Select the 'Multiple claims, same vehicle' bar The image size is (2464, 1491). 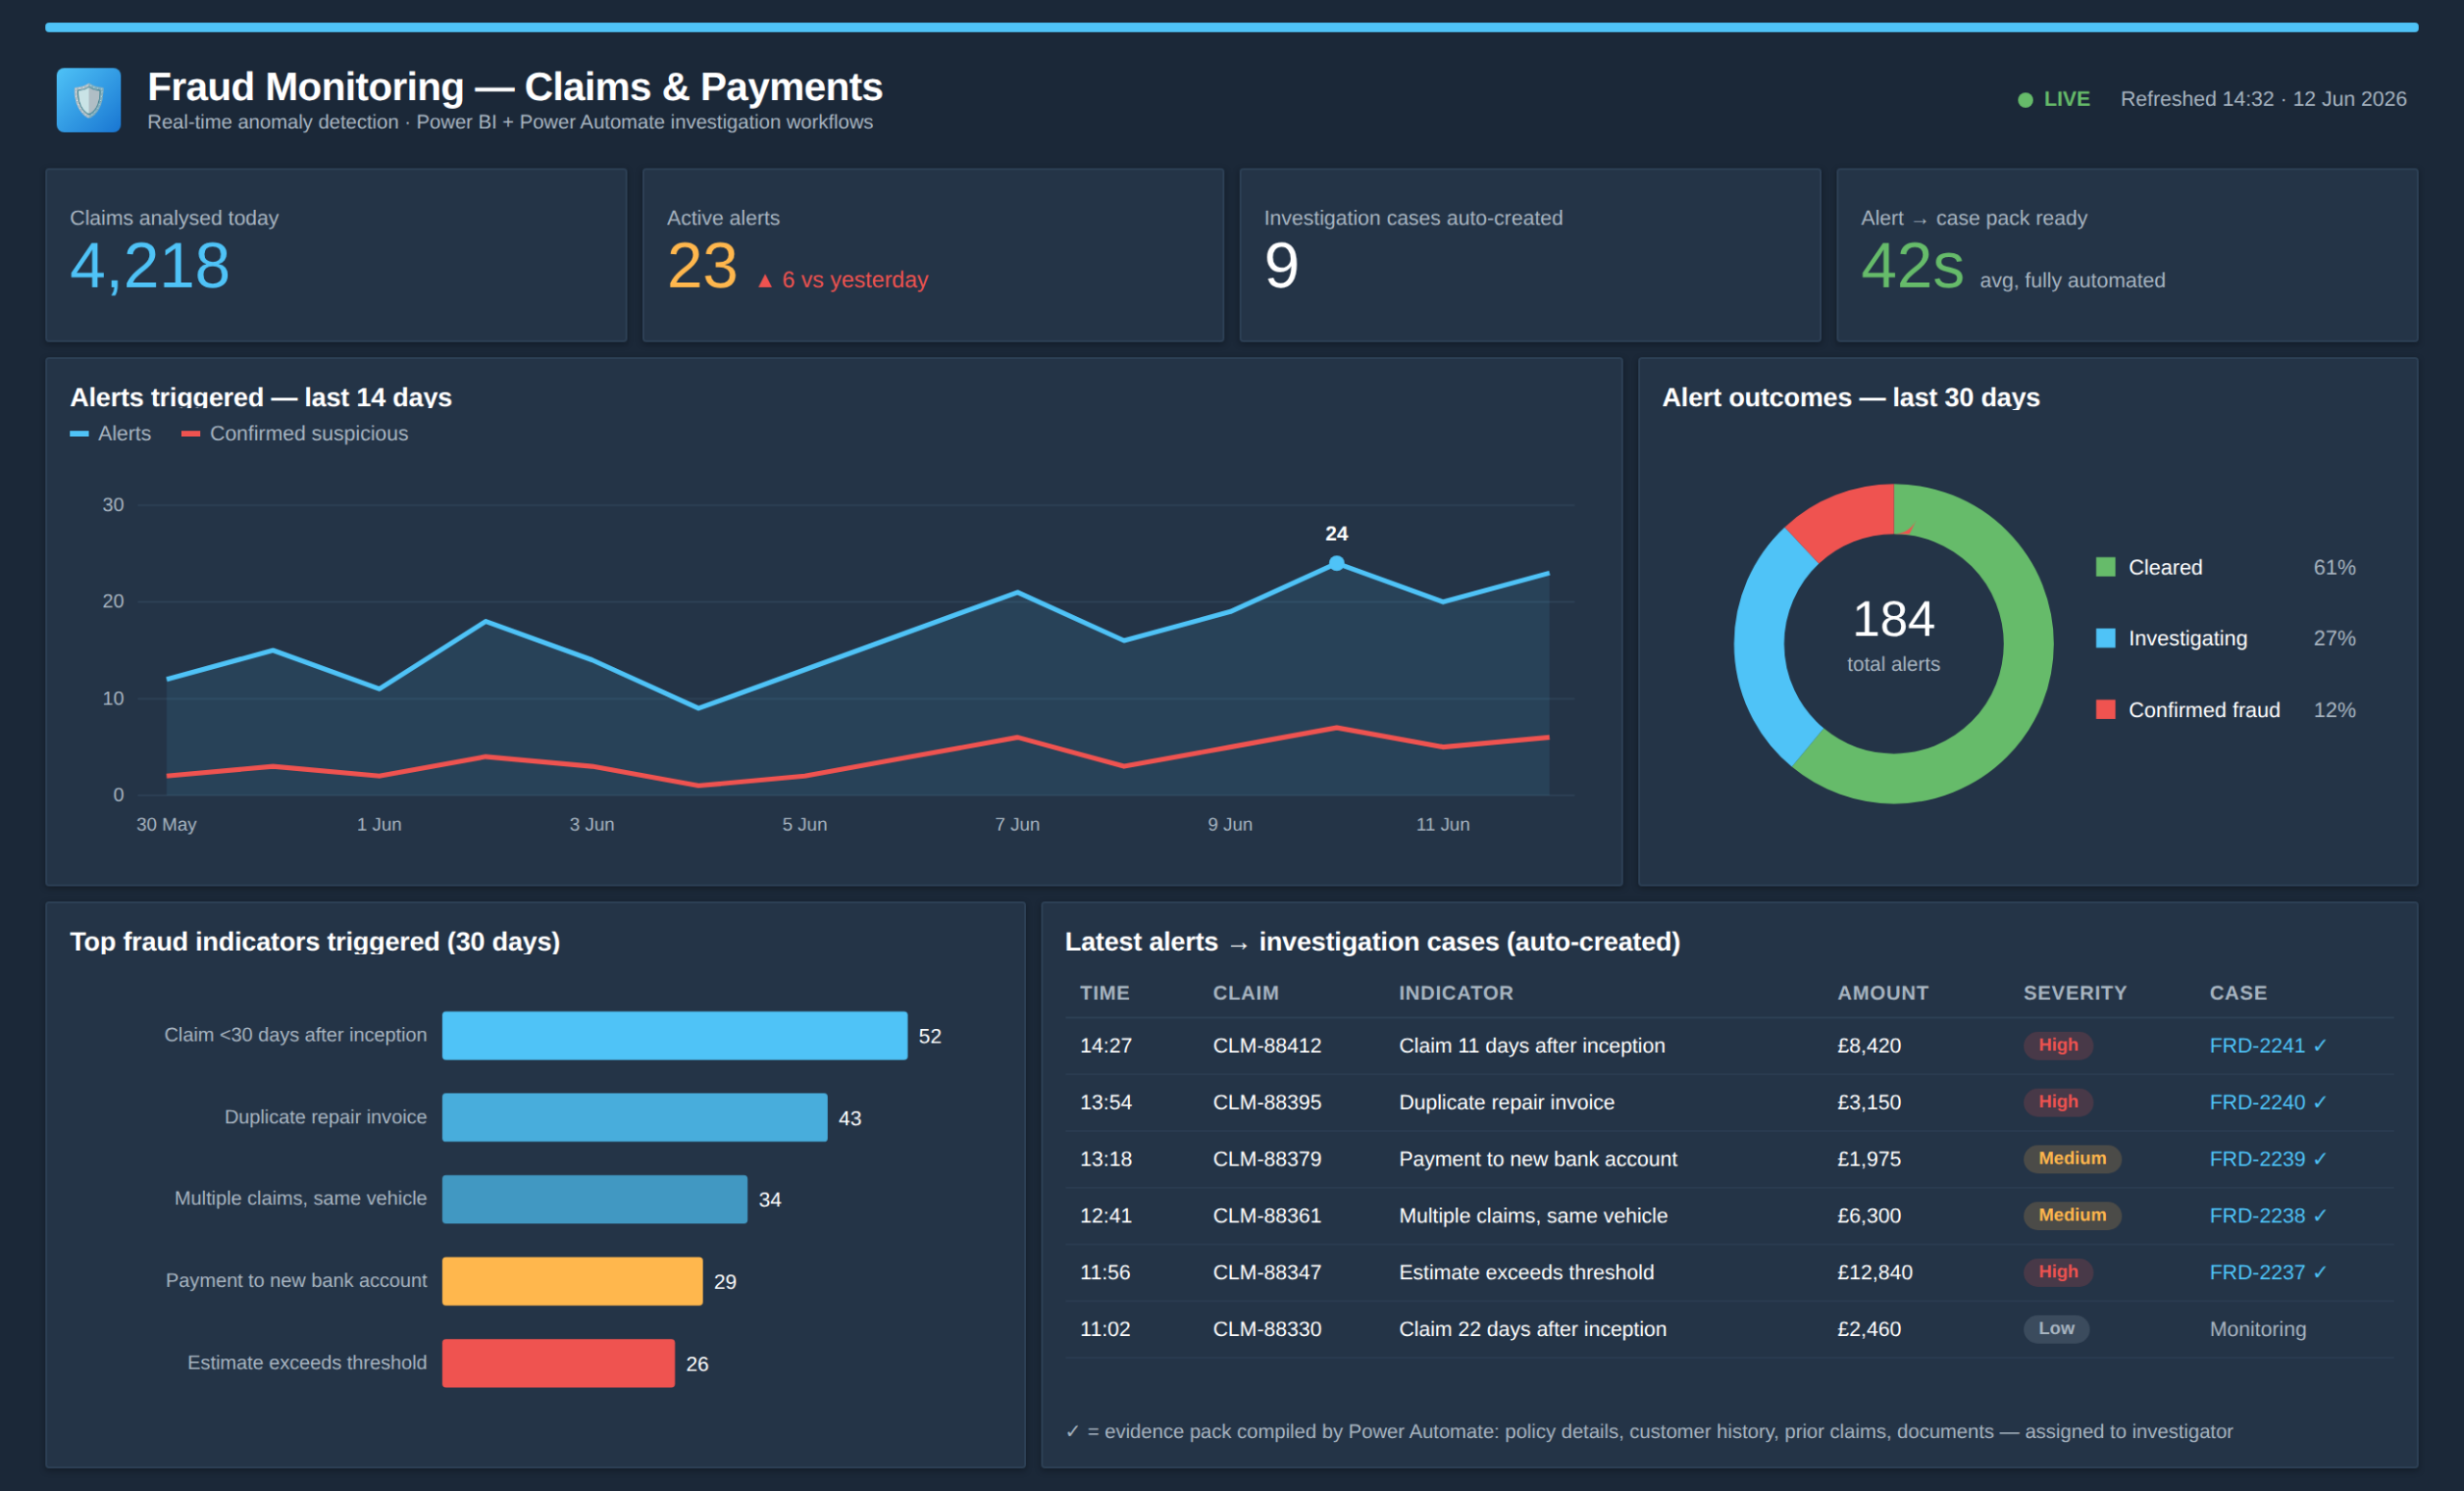click(594, 1199)
